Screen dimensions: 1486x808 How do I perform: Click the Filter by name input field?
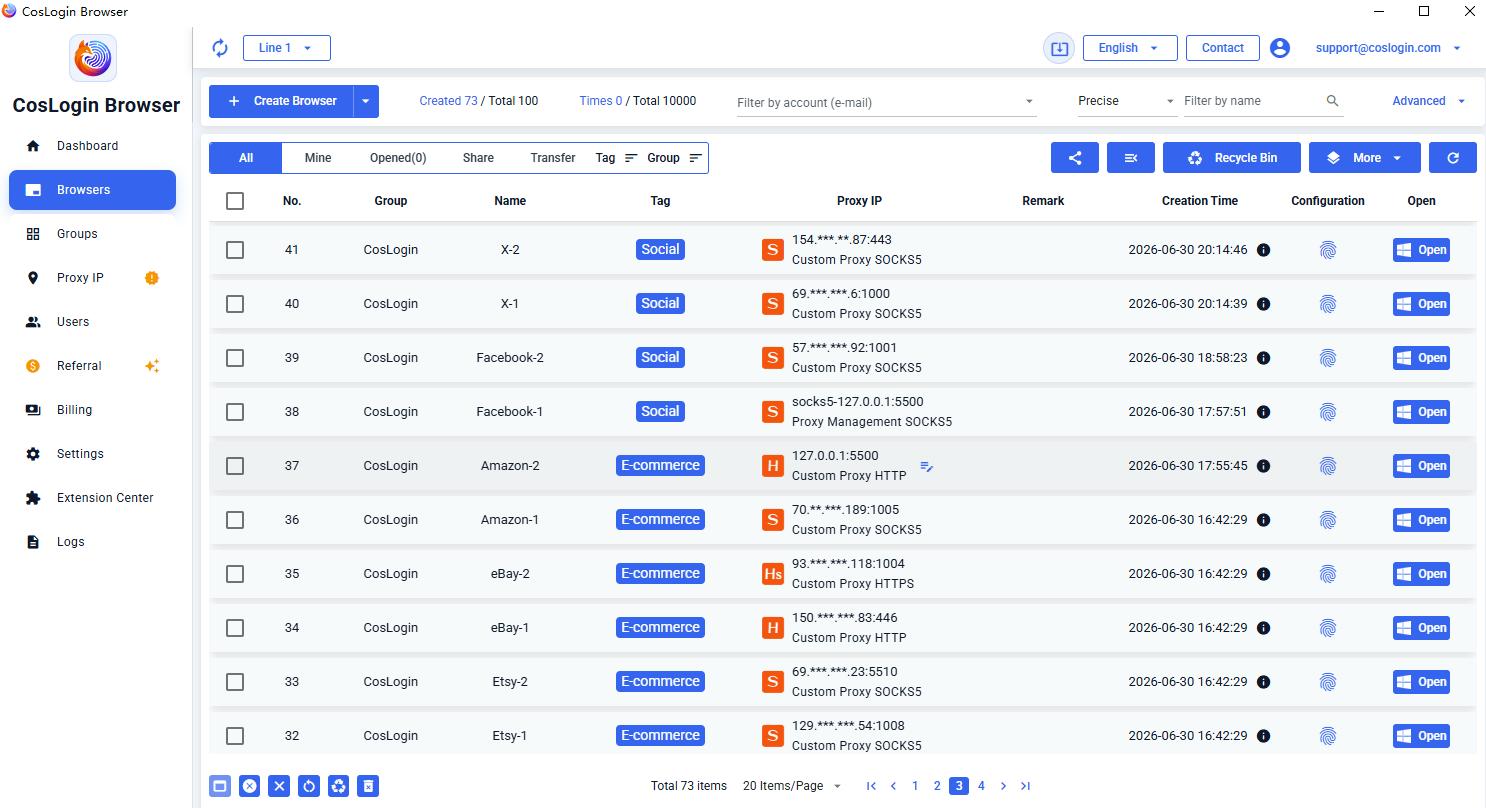coord(1253,101)
